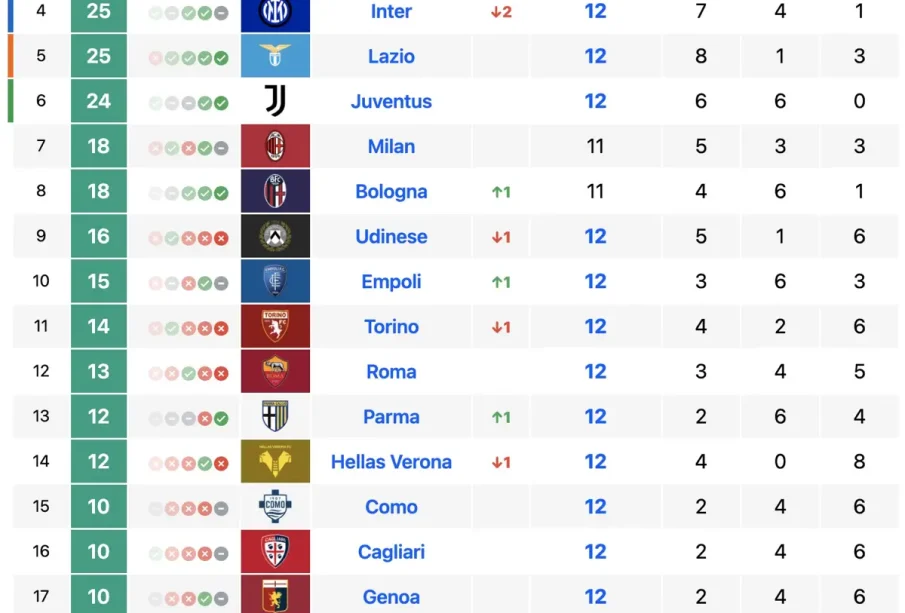905x613 pixels.
Task: Open the Roma team page link
Action: [391, 372]
